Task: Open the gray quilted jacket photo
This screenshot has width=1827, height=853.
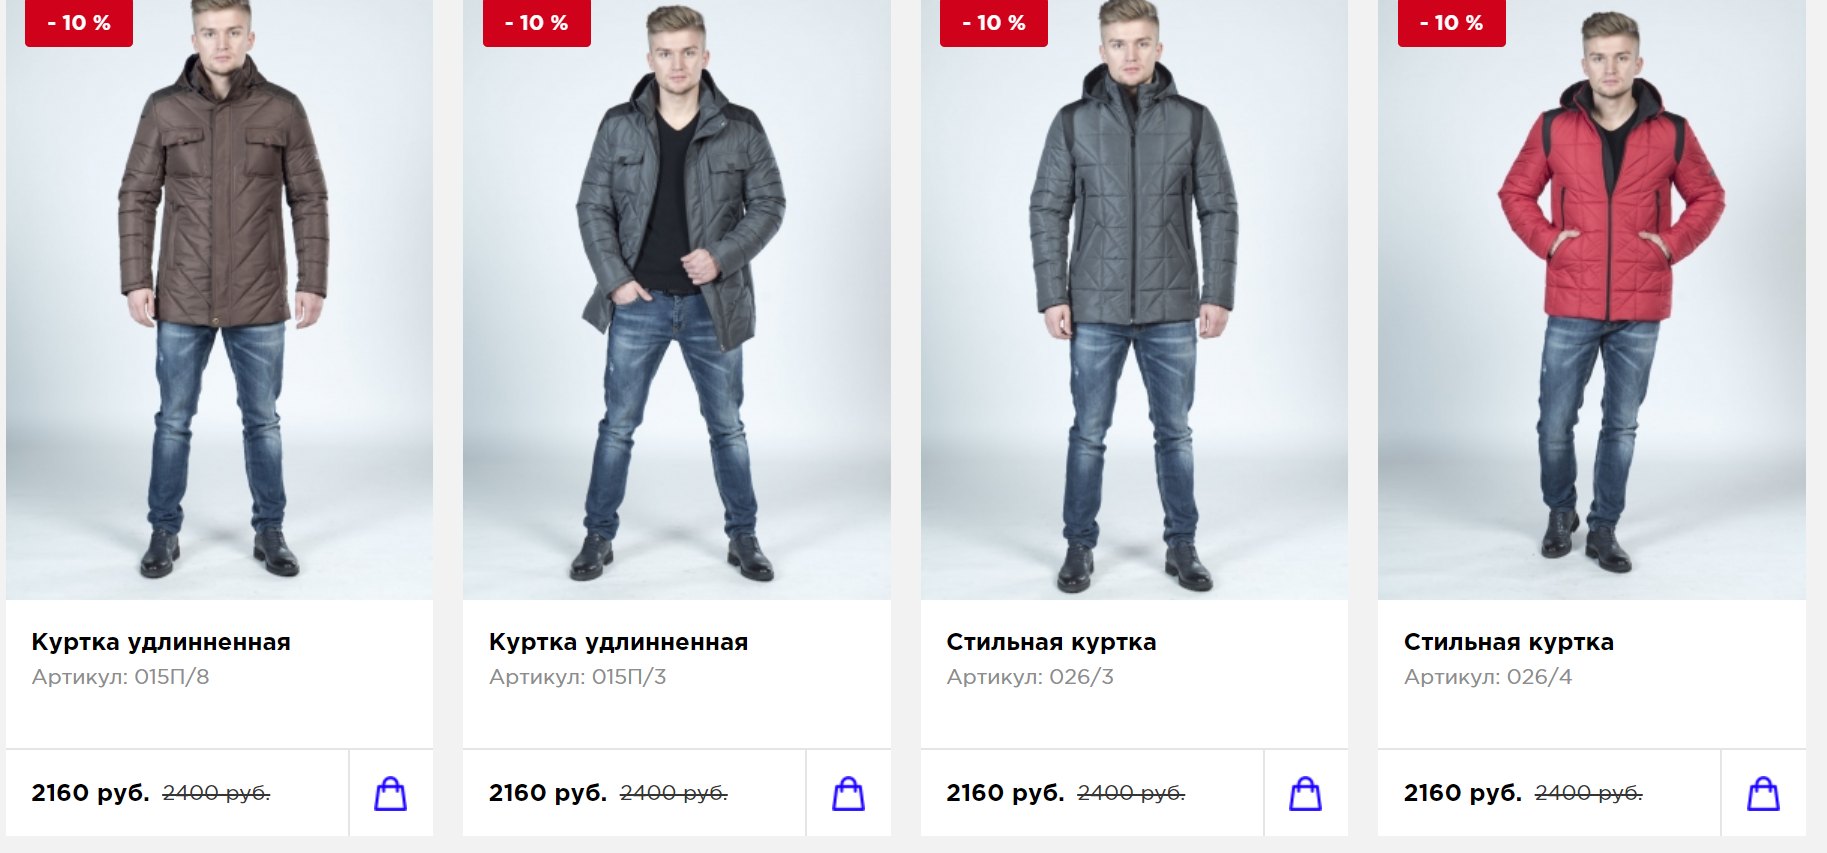Action: (1134, 300)
